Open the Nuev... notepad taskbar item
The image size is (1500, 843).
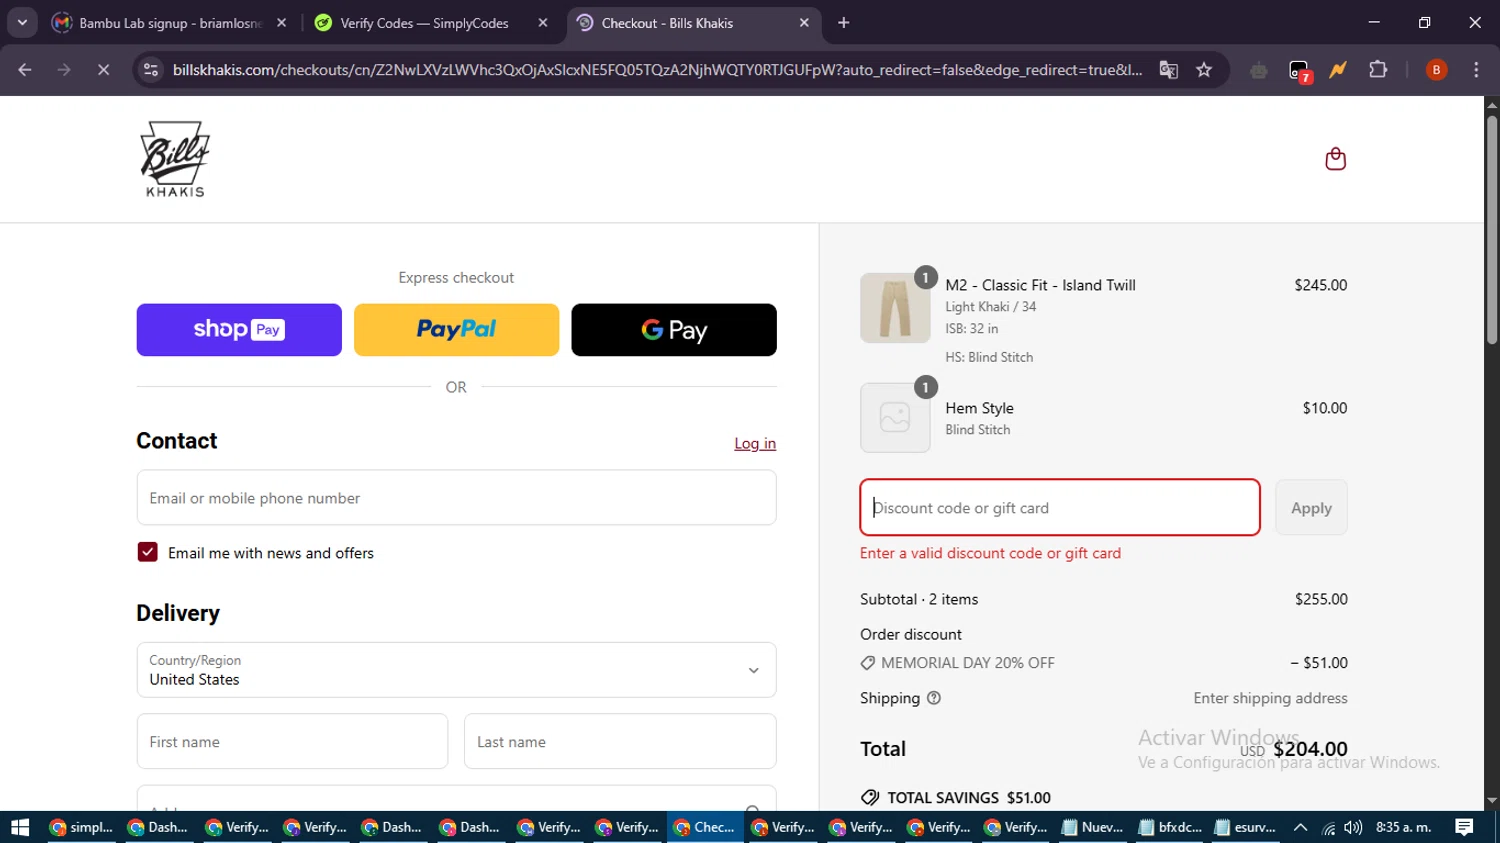point(1093,827)
